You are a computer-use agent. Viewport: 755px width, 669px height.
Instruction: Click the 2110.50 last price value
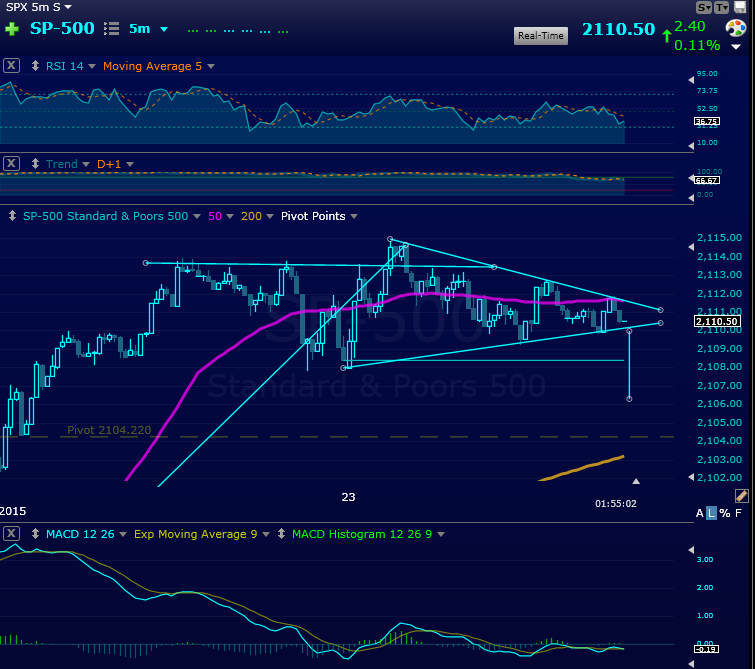click(619, 29)
